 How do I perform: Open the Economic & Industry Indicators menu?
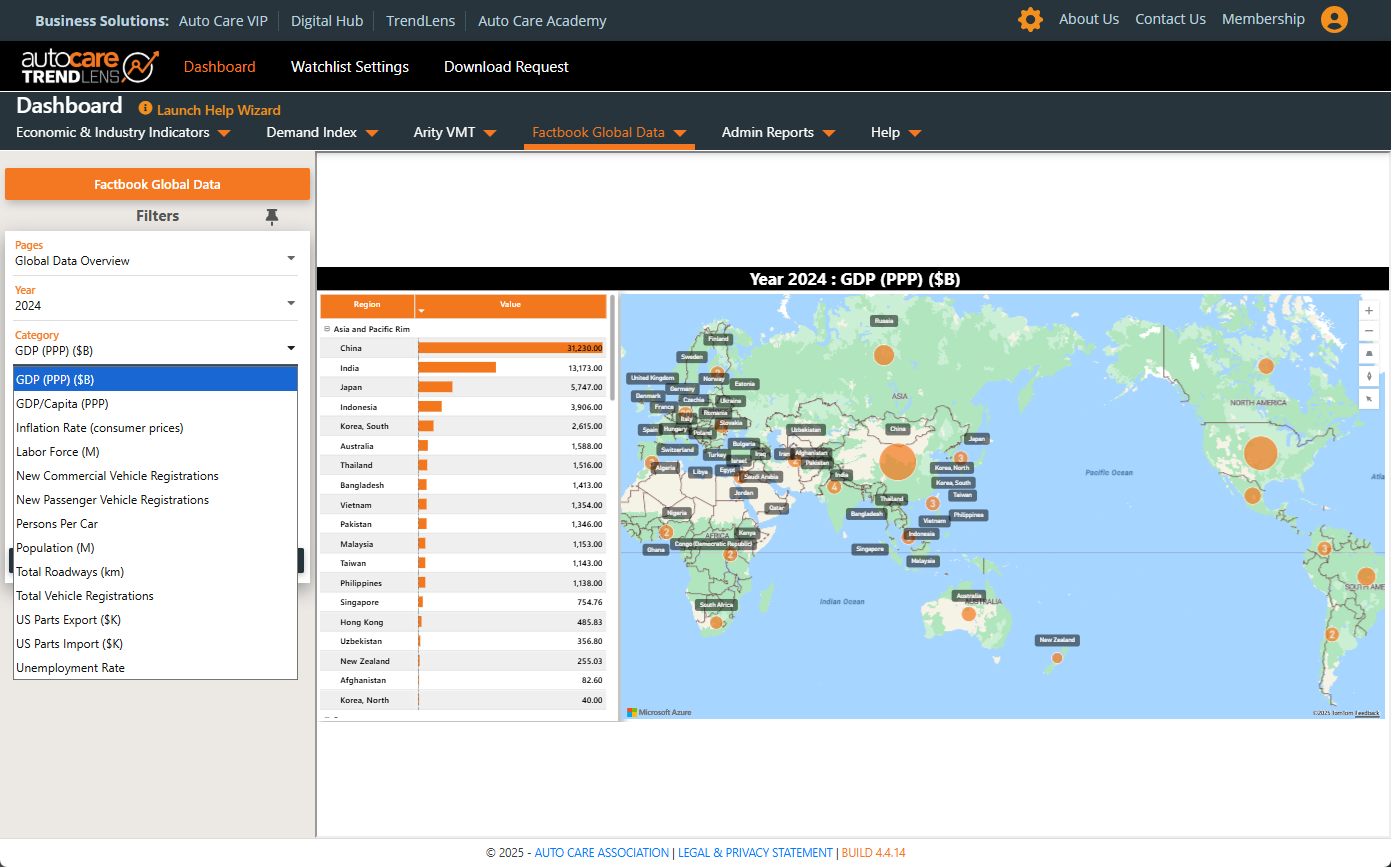click(123, 133)
